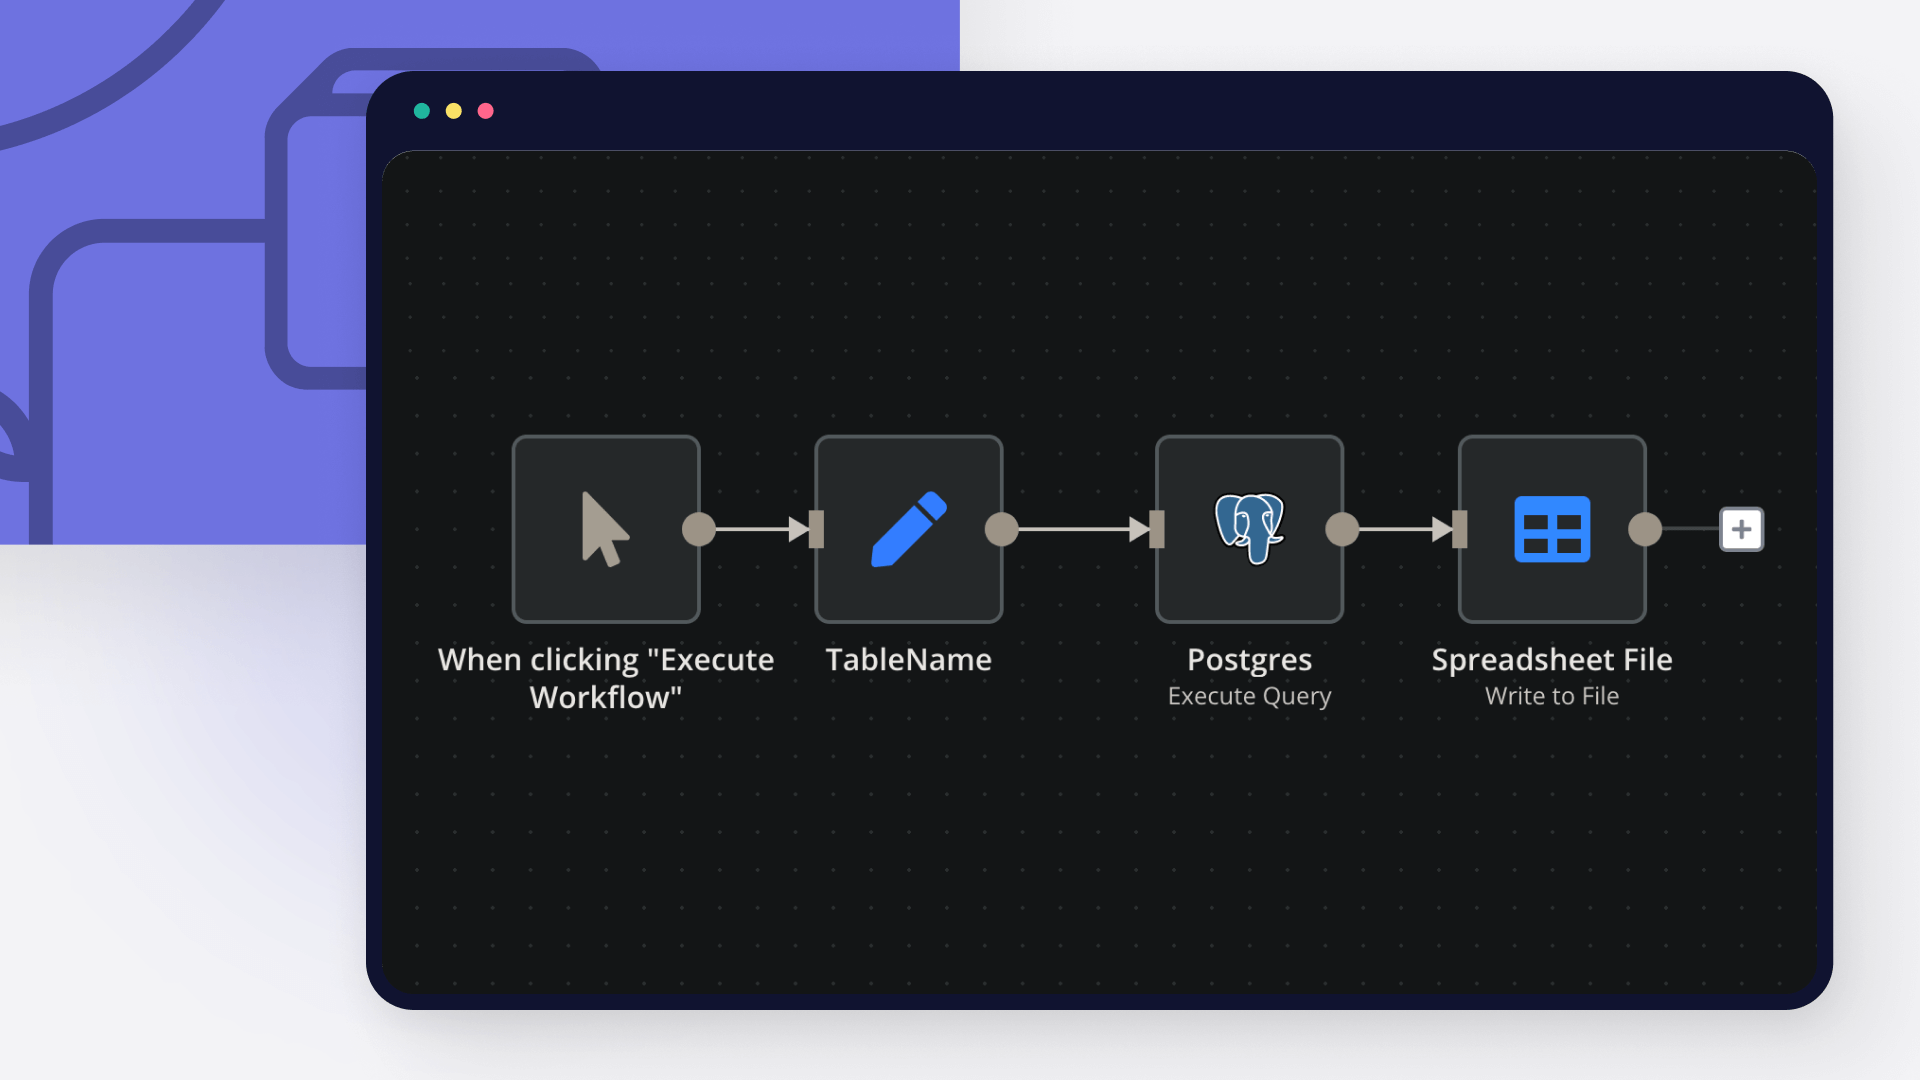
Task: Select the TableName edit node
Action: point(907,527)
